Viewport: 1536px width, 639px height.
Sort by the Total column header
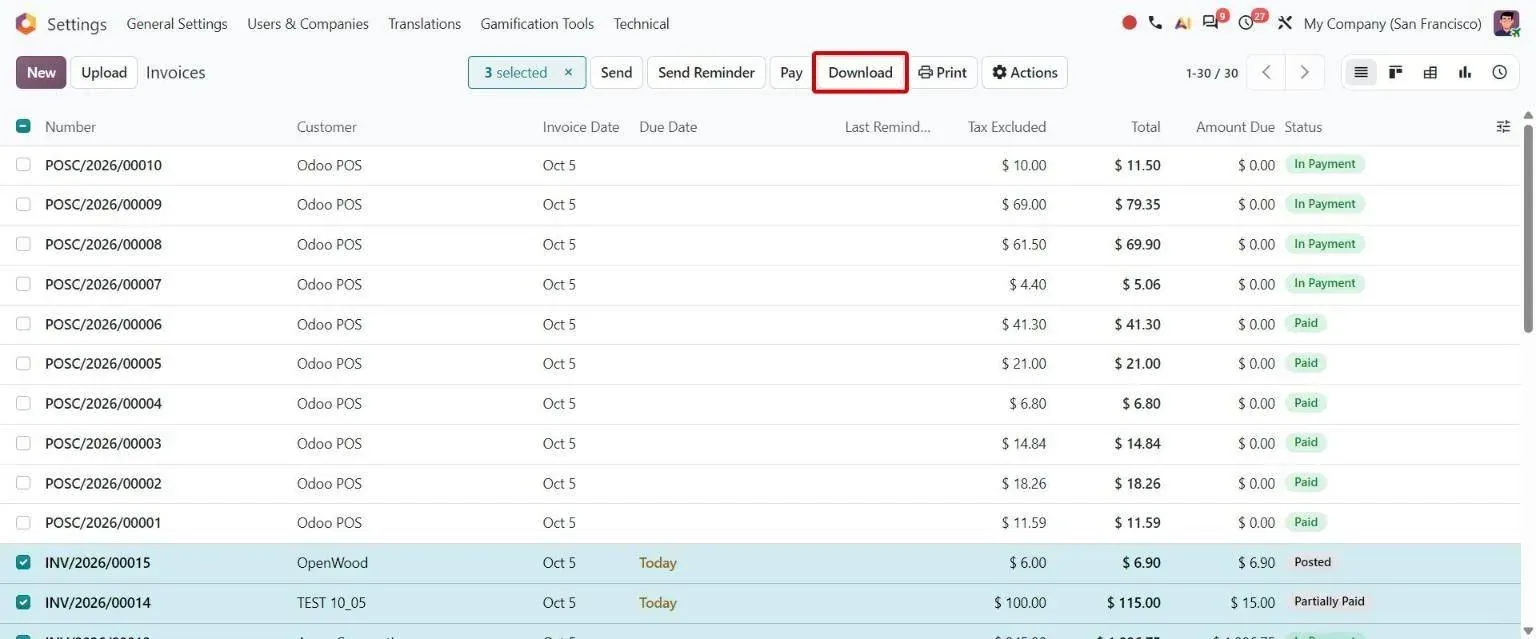coord(1146,127)
